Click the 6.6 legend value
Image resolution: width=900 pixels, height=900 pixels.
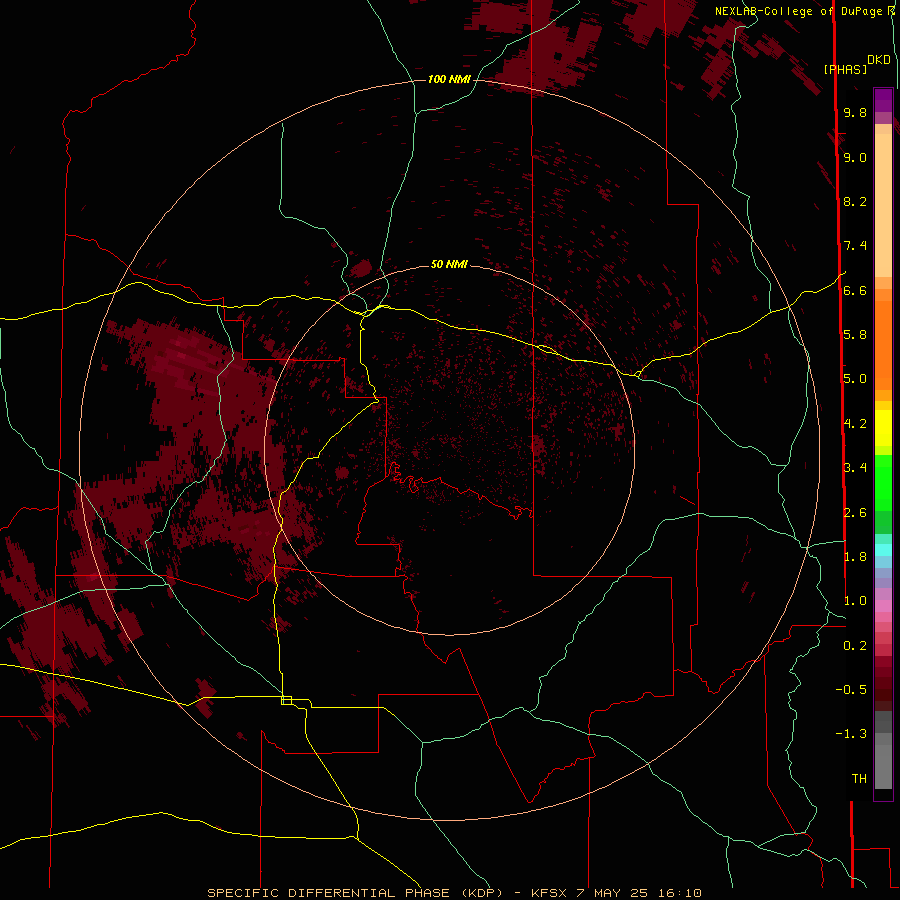pyautogui.click(x=855, y=290)
